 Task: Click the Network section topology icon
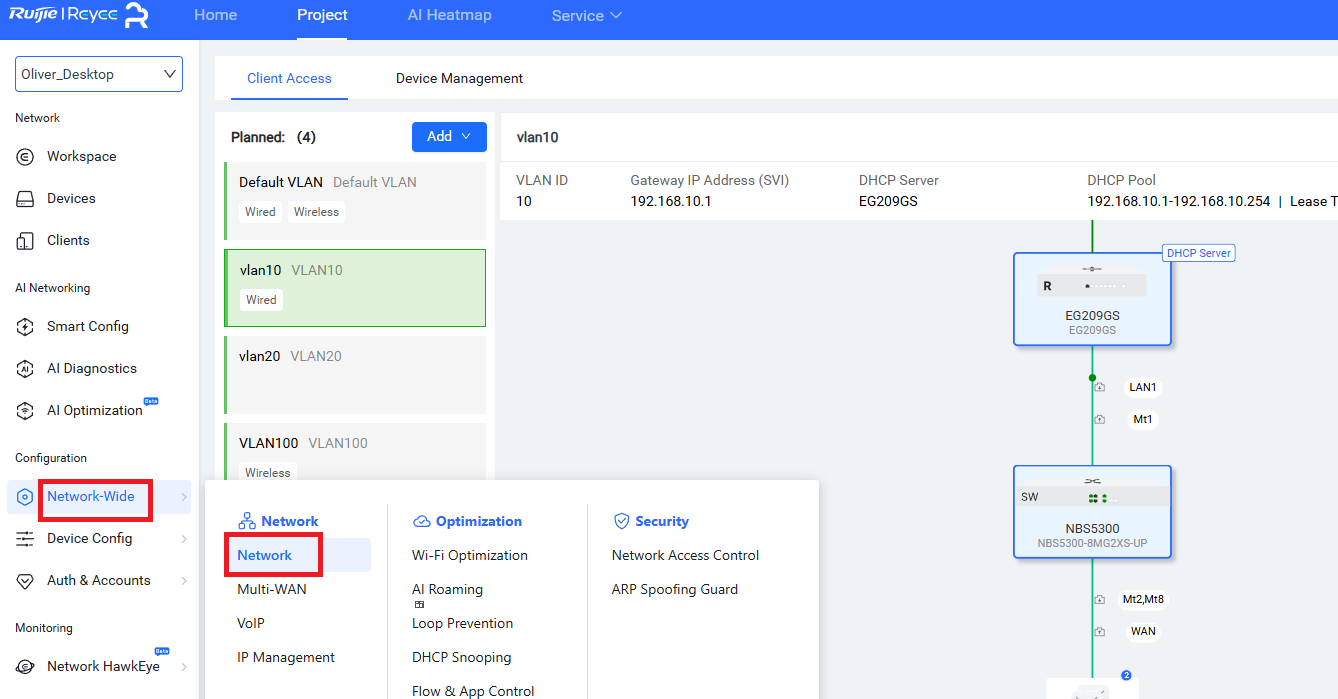(x=247, y=521)
